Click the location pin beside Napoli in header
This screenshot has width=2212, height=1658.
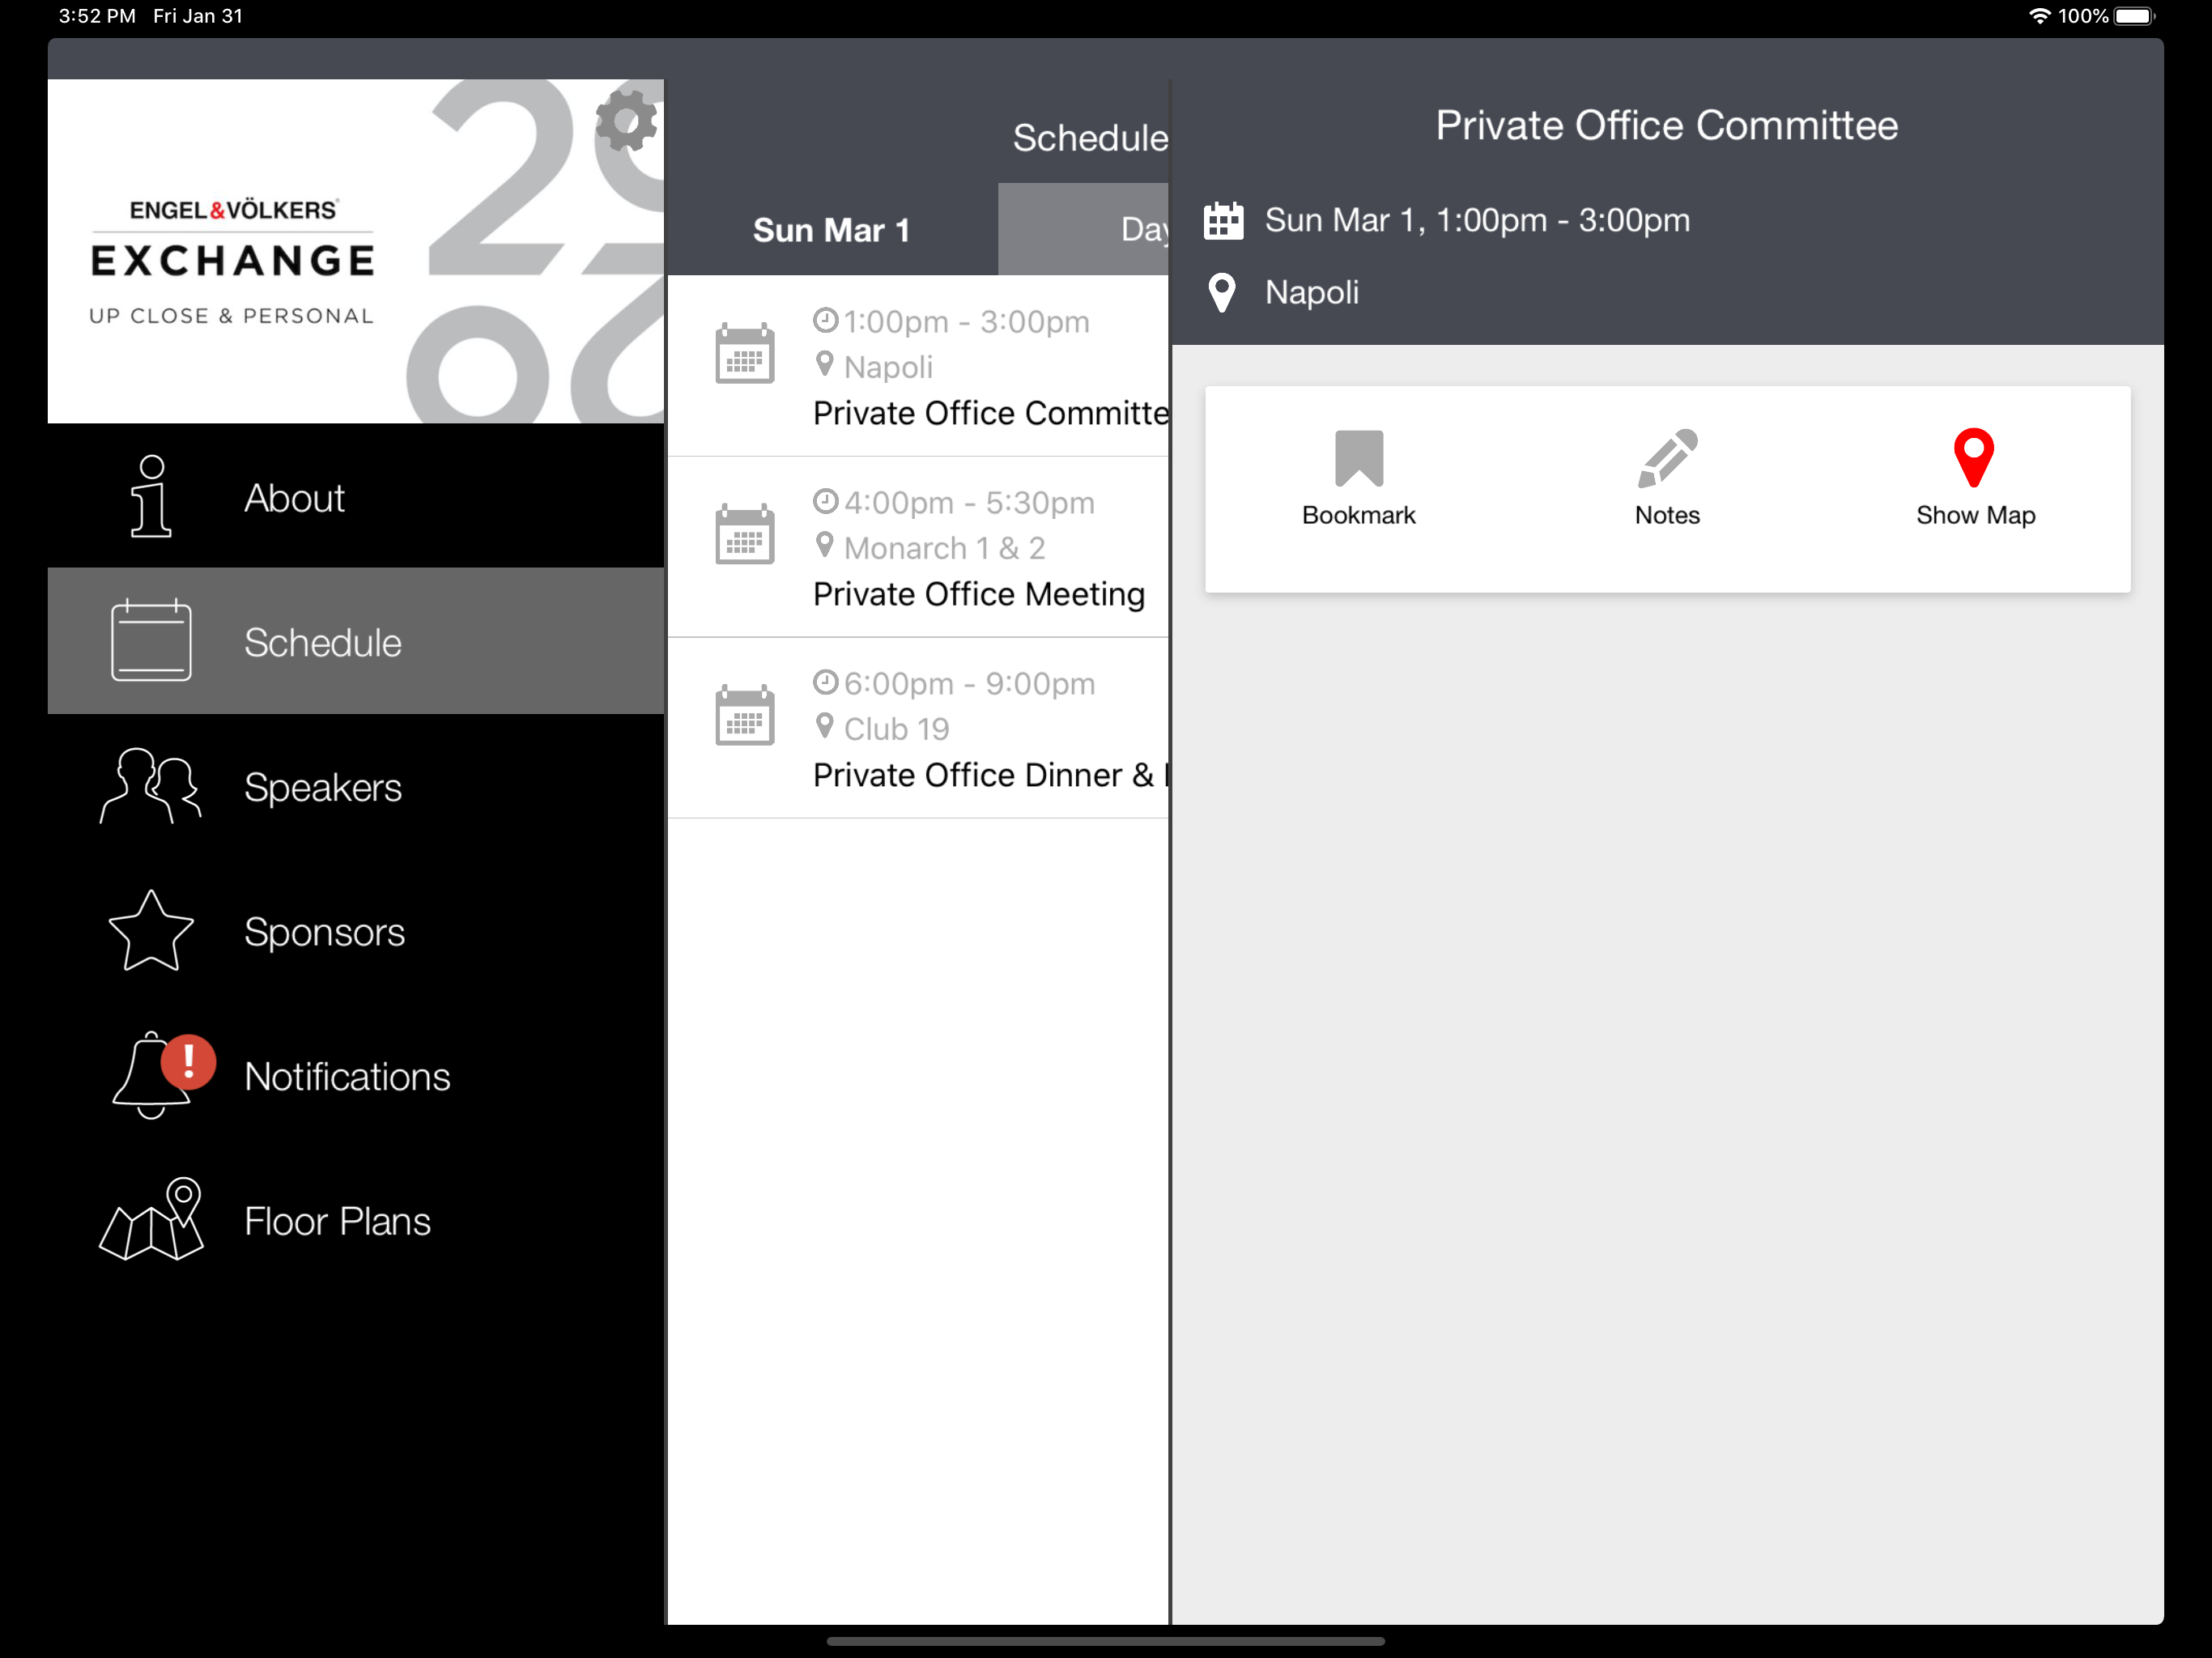click(1222, 293)
